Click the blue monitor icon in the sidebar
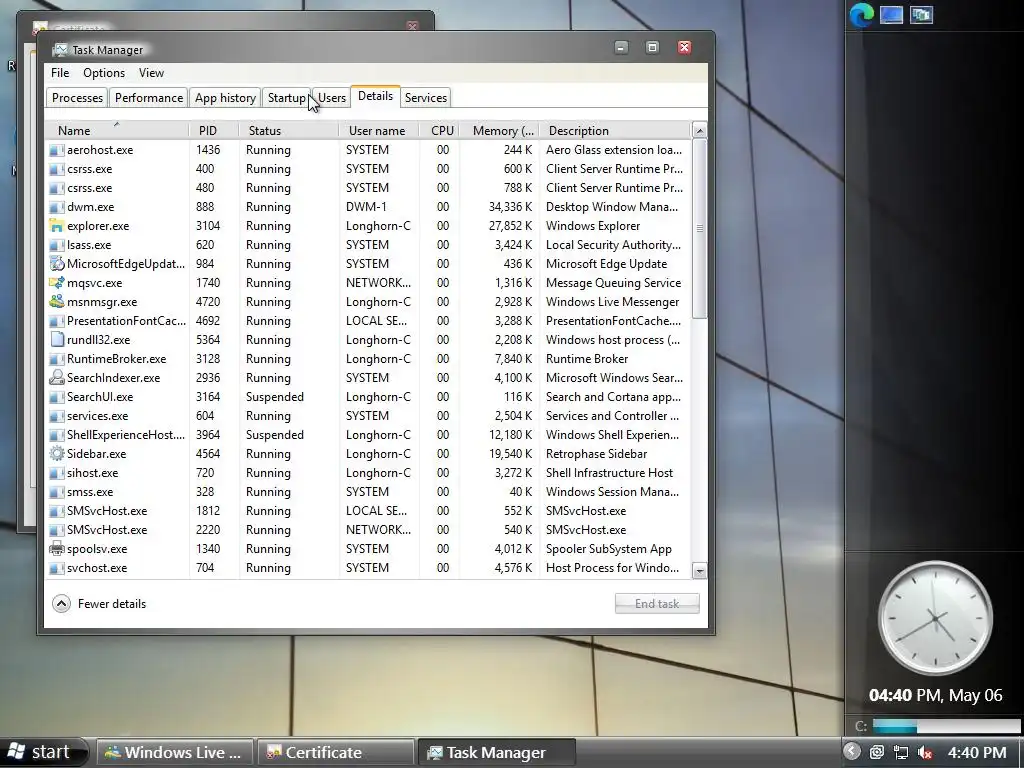This screenshot has width=1024, height=768. coord(891,15)
